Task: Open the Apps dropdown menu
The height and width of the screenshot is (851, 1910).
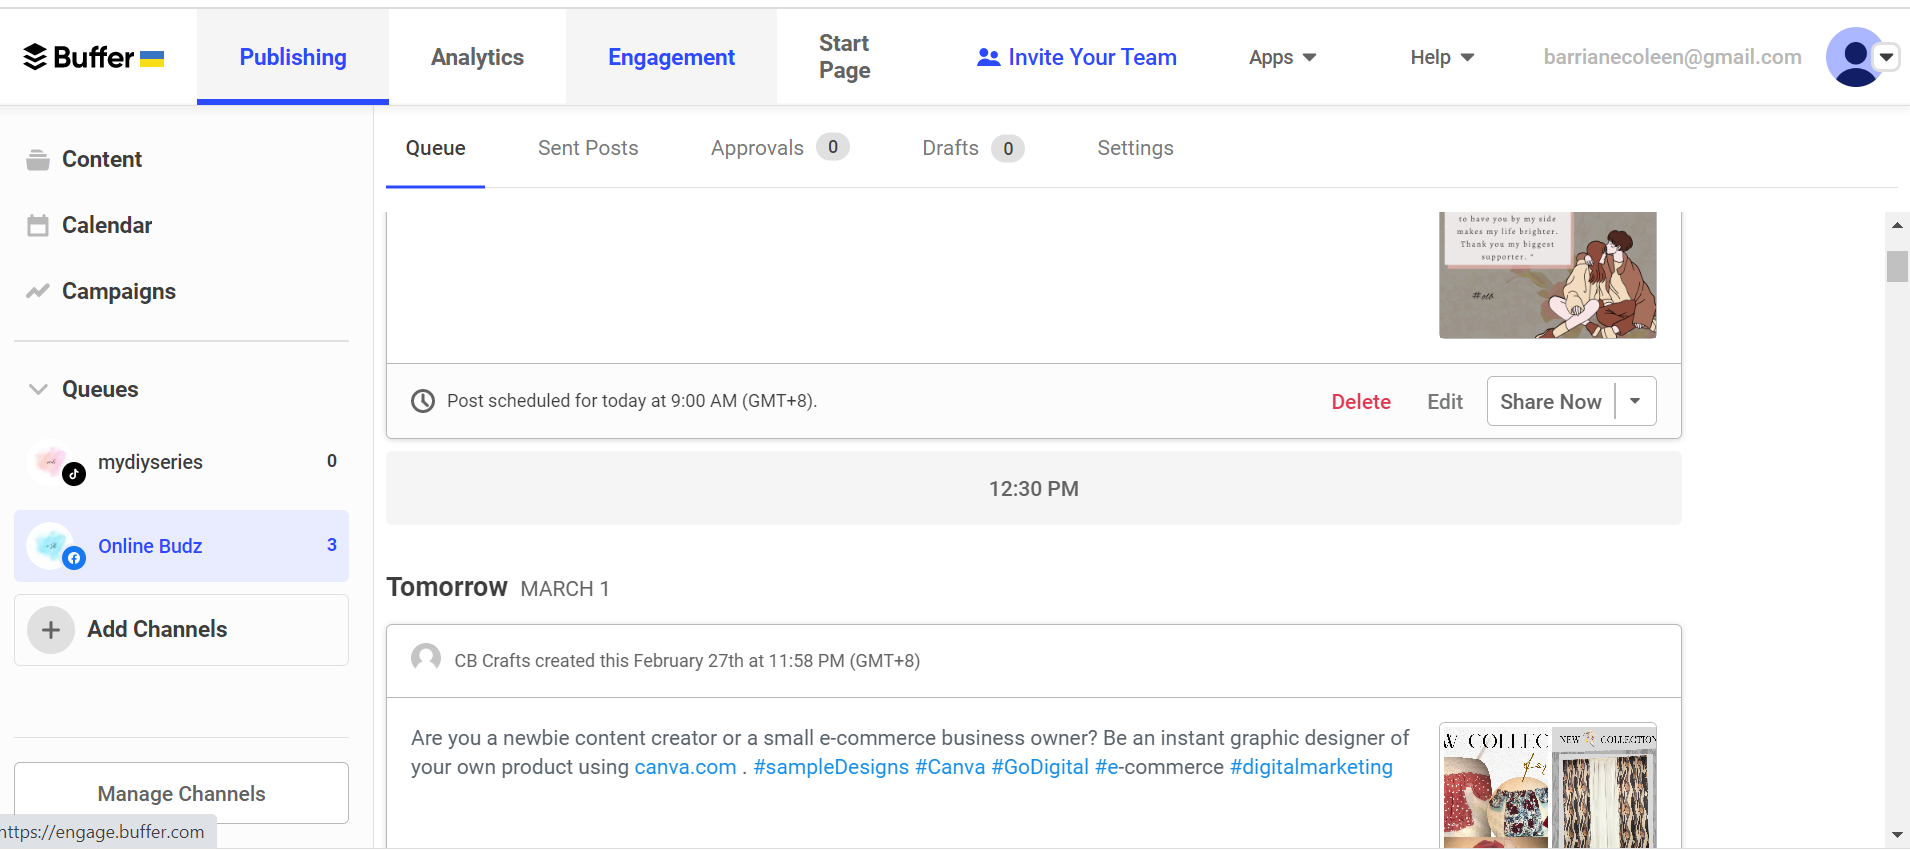Action: click(1282, 58)
